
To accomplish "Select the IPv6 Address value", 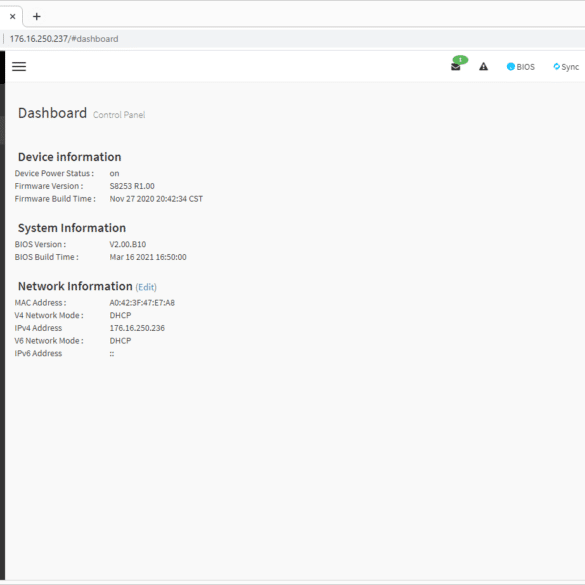I will pos(112,354).
